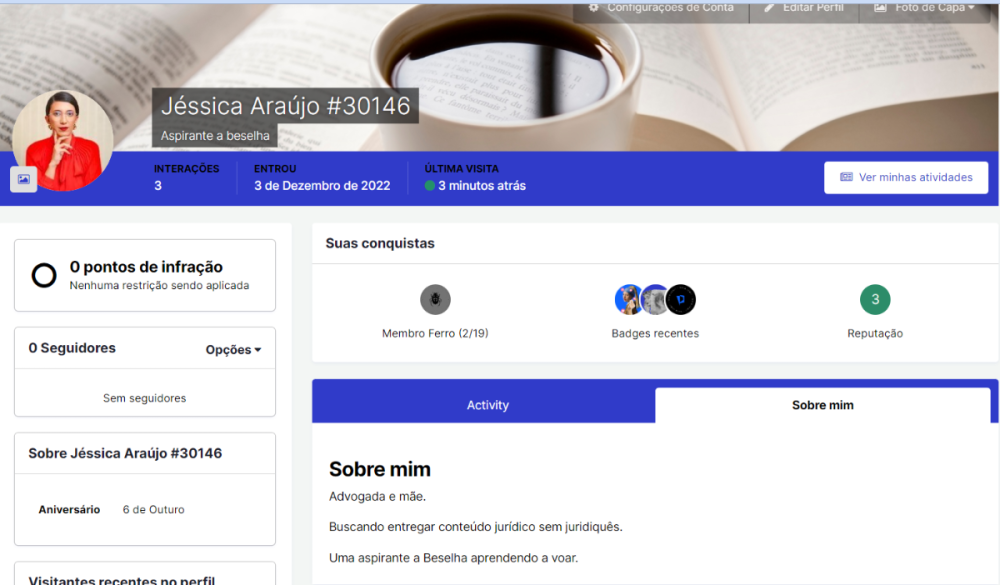
Task: Click the green online status dot
Action: [x=430, y=186]
